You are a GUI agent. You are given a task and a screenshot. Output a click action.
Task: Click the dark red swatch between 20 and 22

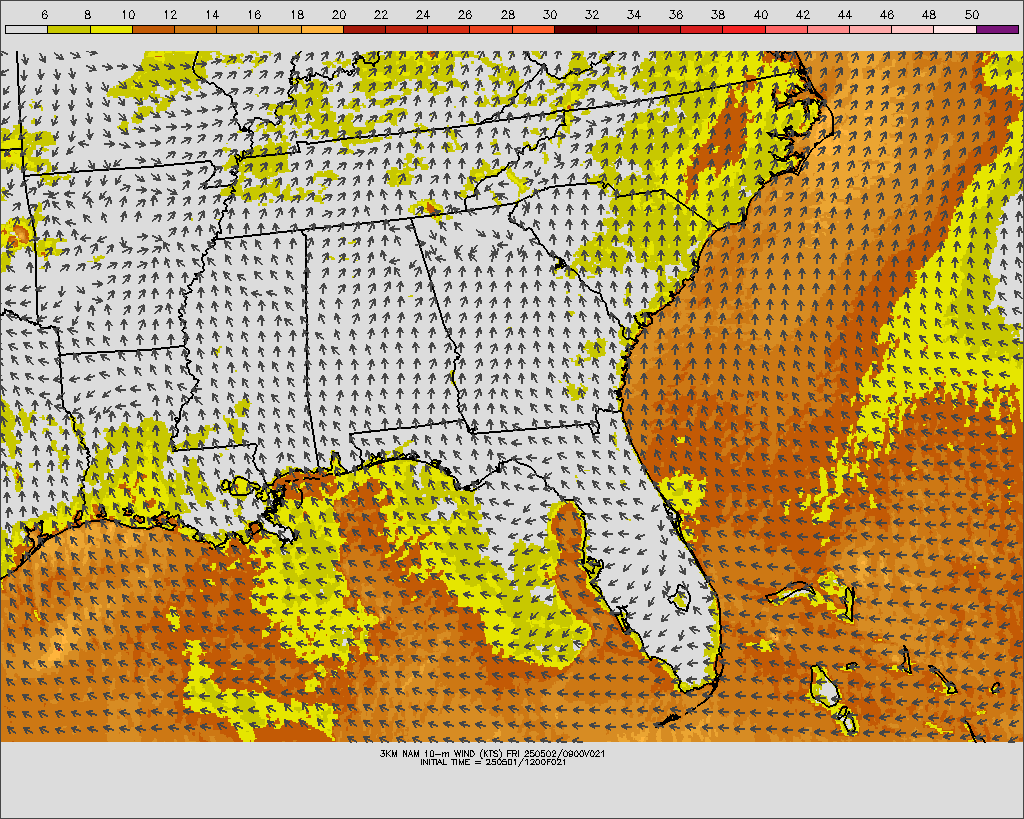click(364, 29)
